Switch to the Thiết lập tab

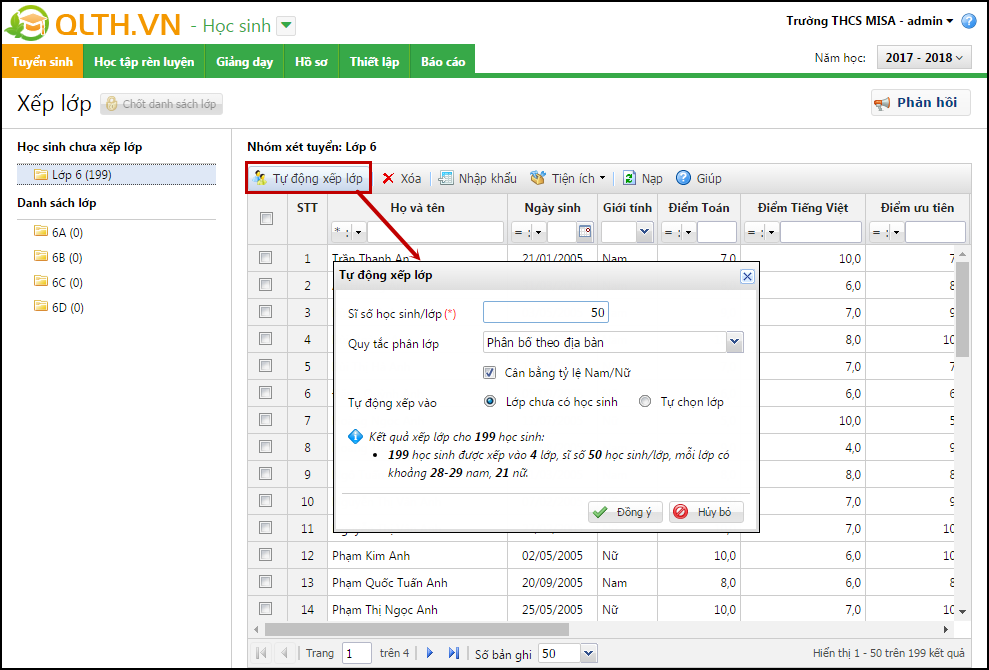coord(375,62)
